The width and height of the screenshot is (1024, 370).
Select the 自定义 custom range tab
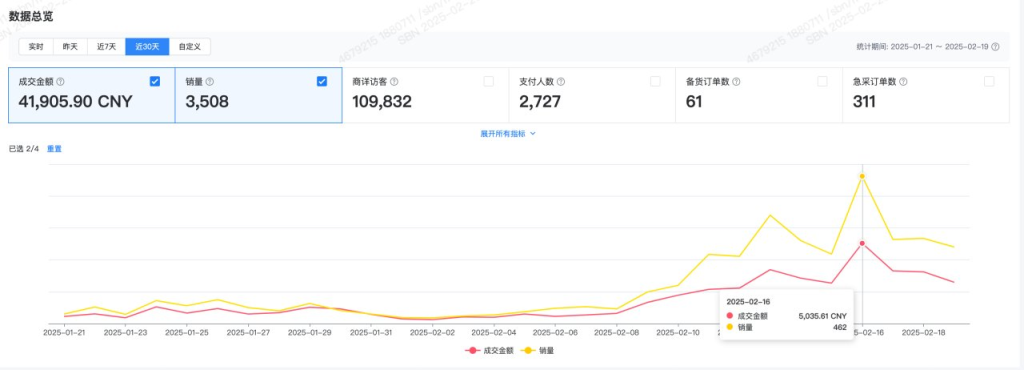coord(189,47)
